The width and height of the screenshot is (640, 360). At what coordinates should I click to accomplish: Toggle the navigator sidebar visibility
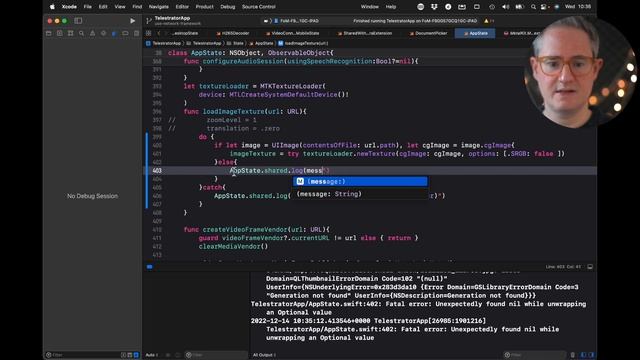click(78, 20)
